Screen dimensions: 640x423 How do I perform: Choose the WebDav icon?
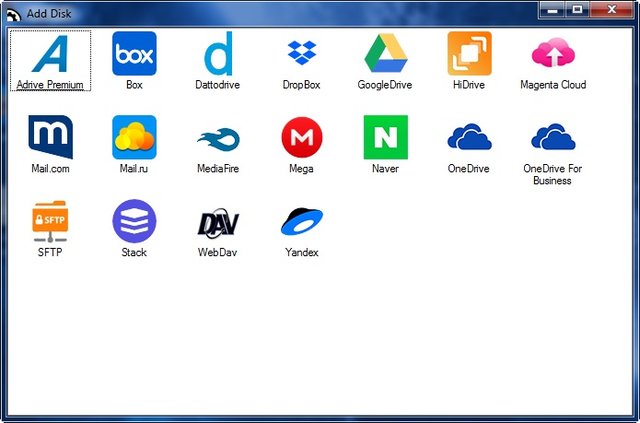(218, 222)
